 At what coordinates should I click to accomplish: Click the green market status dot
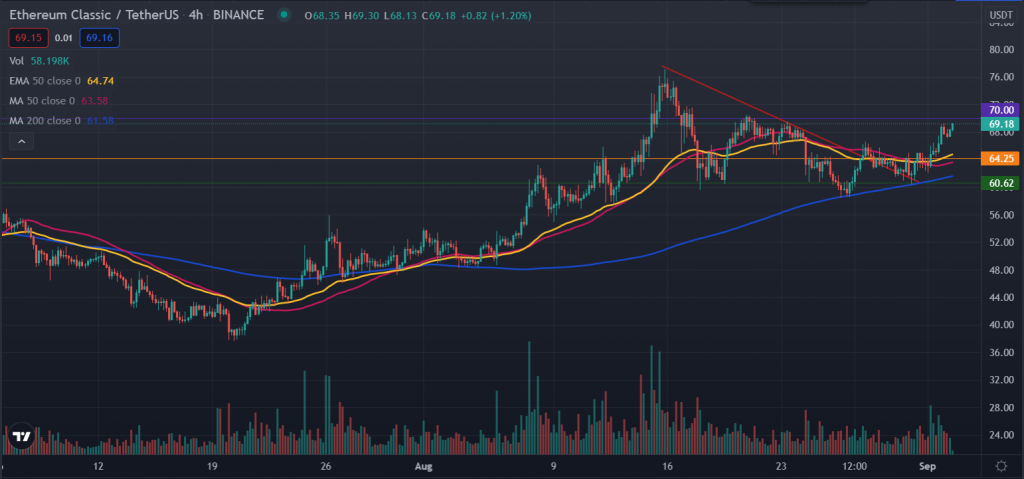coord(283,14)
